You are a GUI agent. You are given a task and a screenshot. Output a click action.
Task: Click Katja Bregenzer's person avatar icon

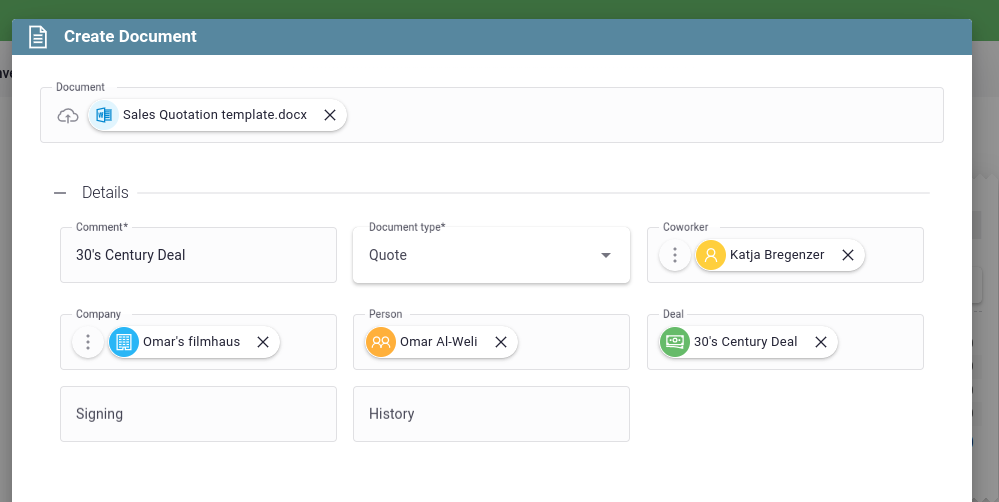pyautogui.click(x=711, y=255)
